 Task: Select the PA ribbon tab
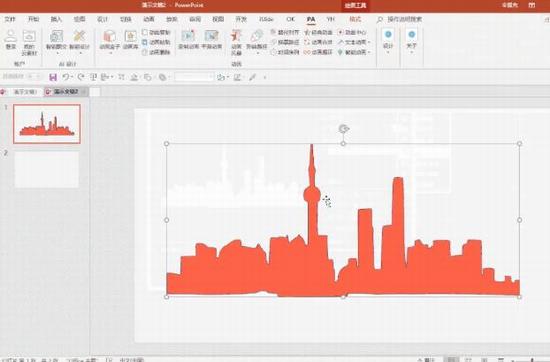(x=311, y=19)
